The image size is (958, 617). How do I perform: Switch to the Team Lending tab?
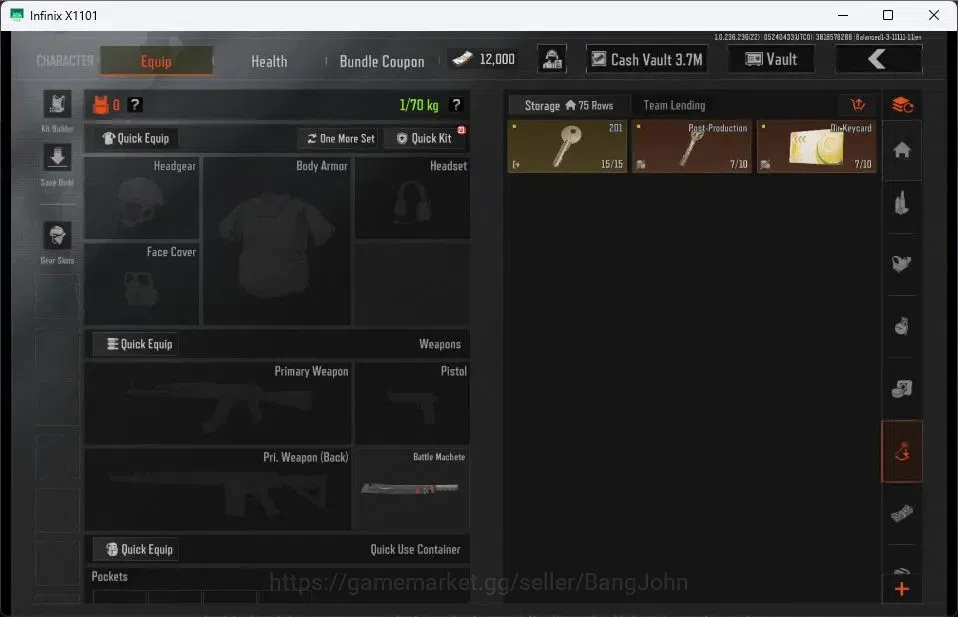(x=675, y=105)
